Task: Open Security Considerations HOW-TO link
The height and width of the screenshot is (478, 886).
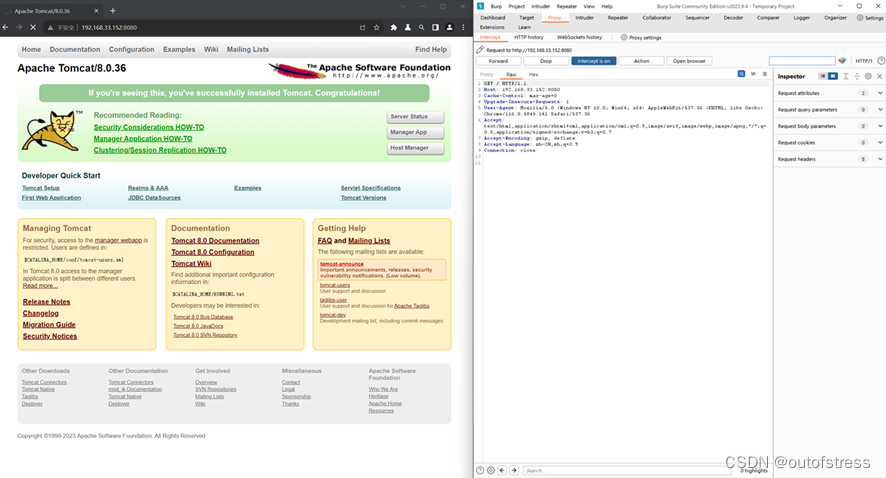Action: 149,128
